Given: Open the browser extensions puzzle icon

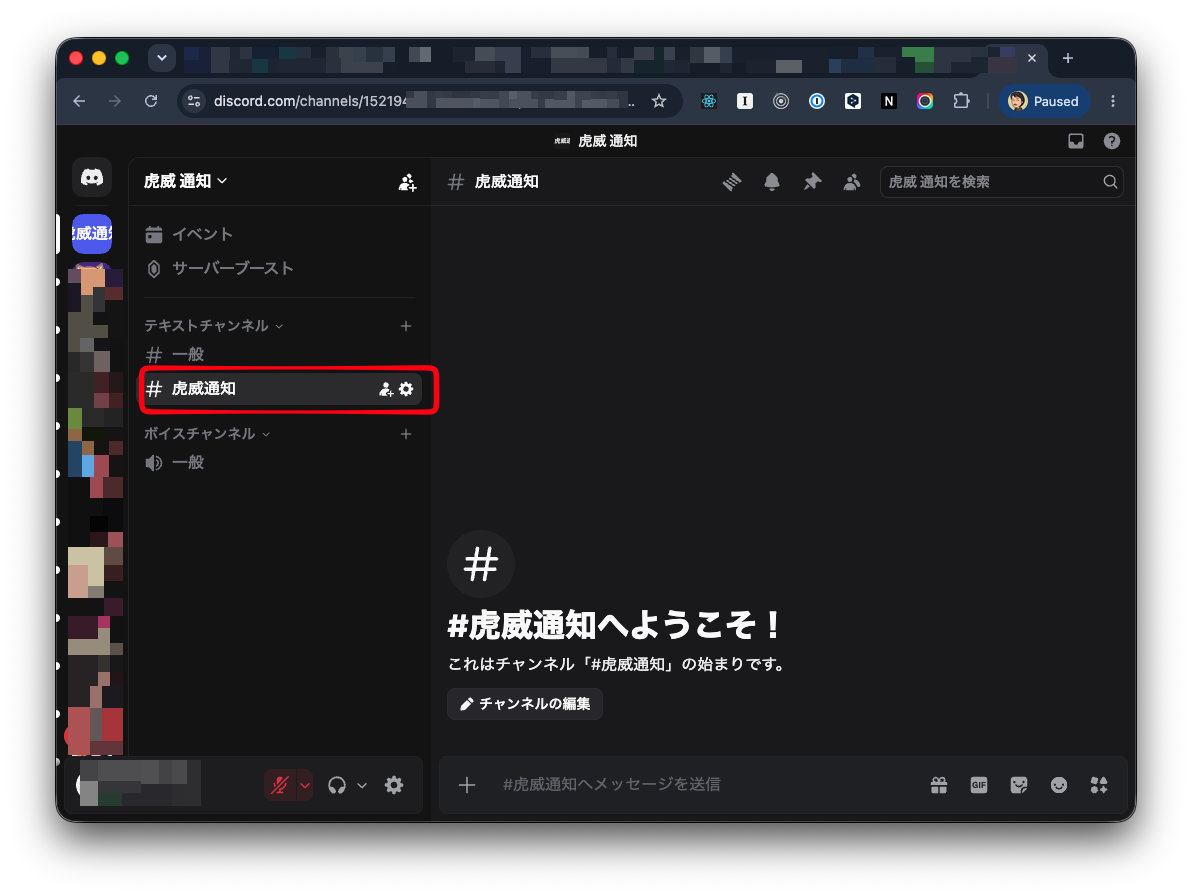Looking at the screenshot, I should pos(961,101).
